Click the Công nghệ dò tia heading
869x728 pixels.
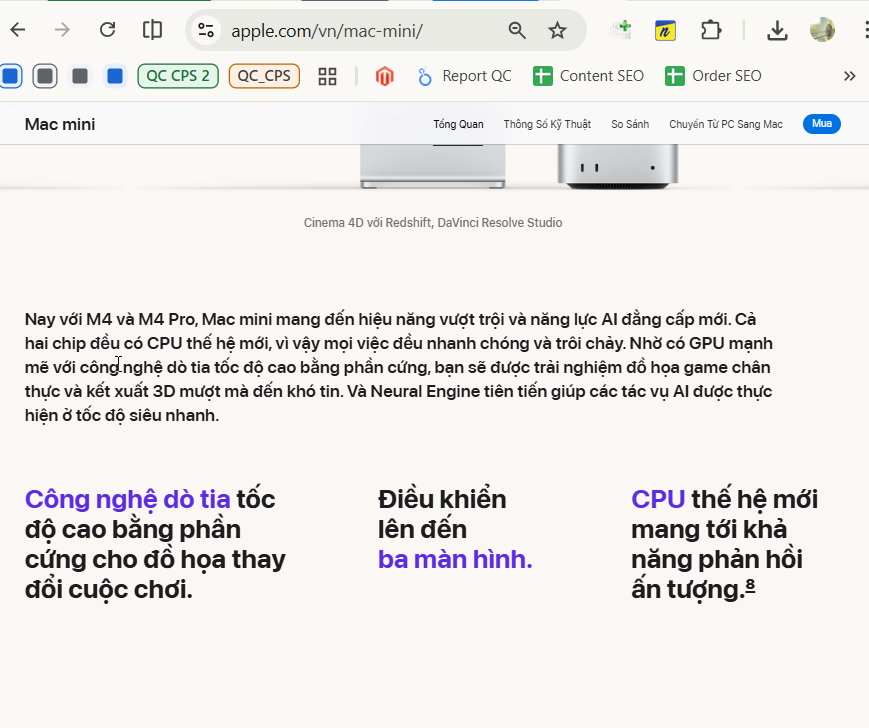click(155, 544)
